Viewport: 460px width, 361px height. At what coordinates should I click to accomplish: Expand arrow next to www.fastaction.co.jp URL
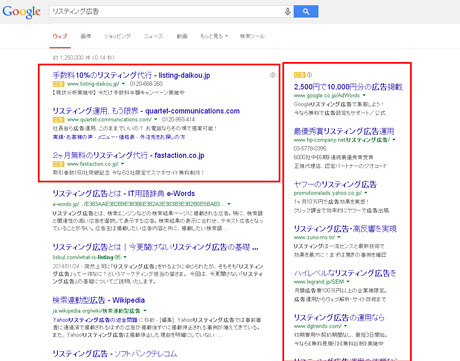122,164
